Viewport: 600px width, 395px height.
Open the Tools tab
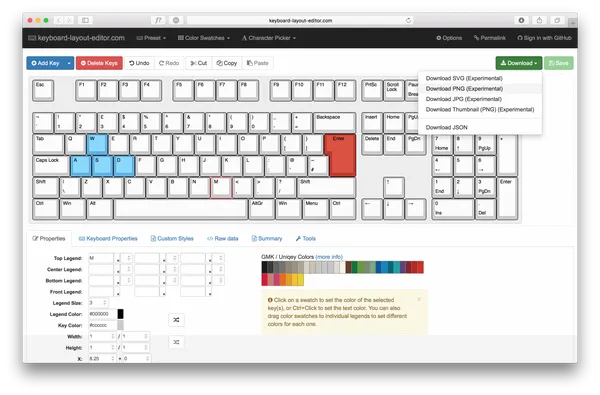pyautogui.click(x=305, y=238)
